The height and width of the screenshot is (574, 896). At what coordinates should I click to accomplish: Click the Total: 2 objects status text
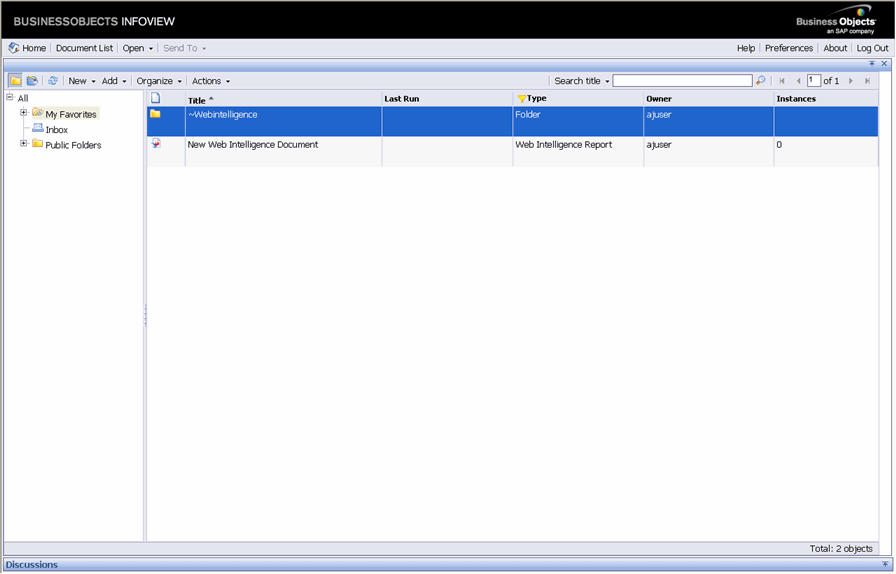point(841,548)
